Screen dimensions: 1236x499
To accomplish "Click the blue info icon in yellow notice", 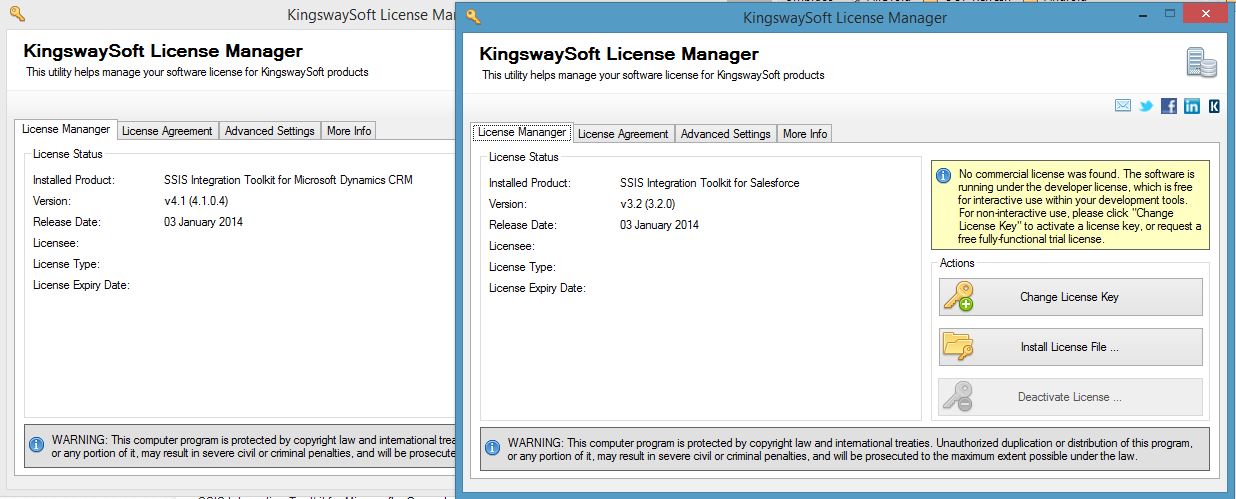I will coord(943,175).
